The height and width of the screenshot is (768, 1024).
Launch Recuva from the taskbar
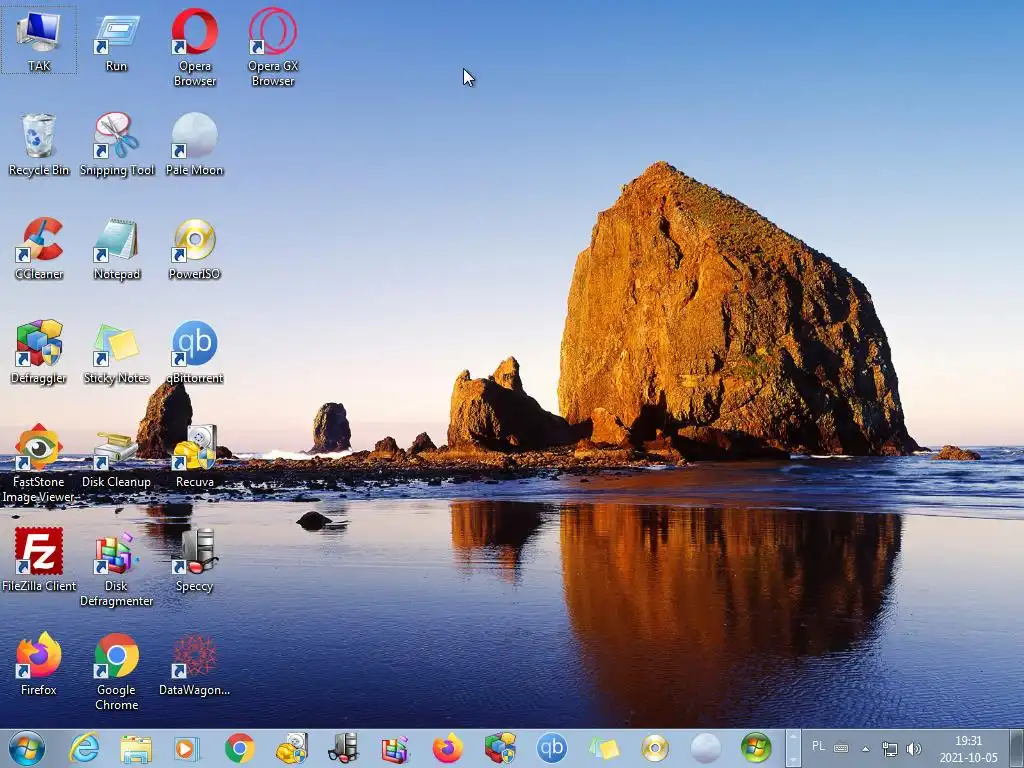pos(291,748)
